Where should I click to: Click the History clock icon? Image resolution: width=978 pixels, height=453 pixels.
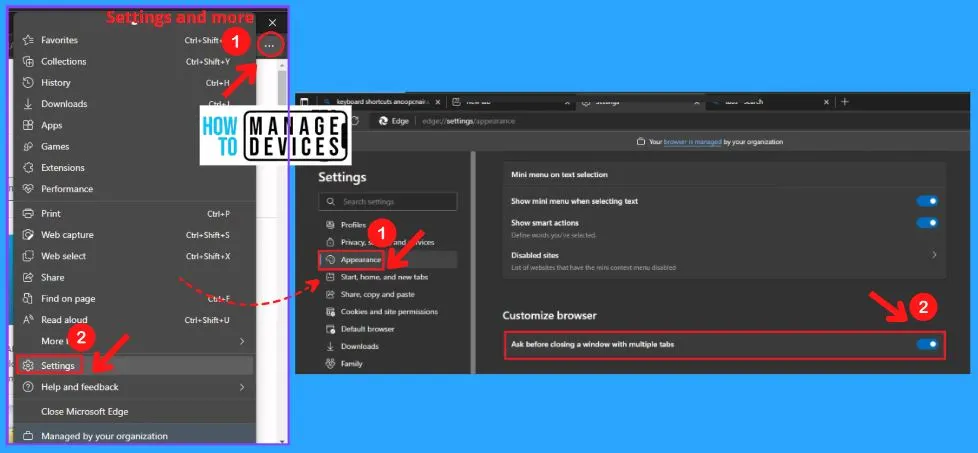27,82
